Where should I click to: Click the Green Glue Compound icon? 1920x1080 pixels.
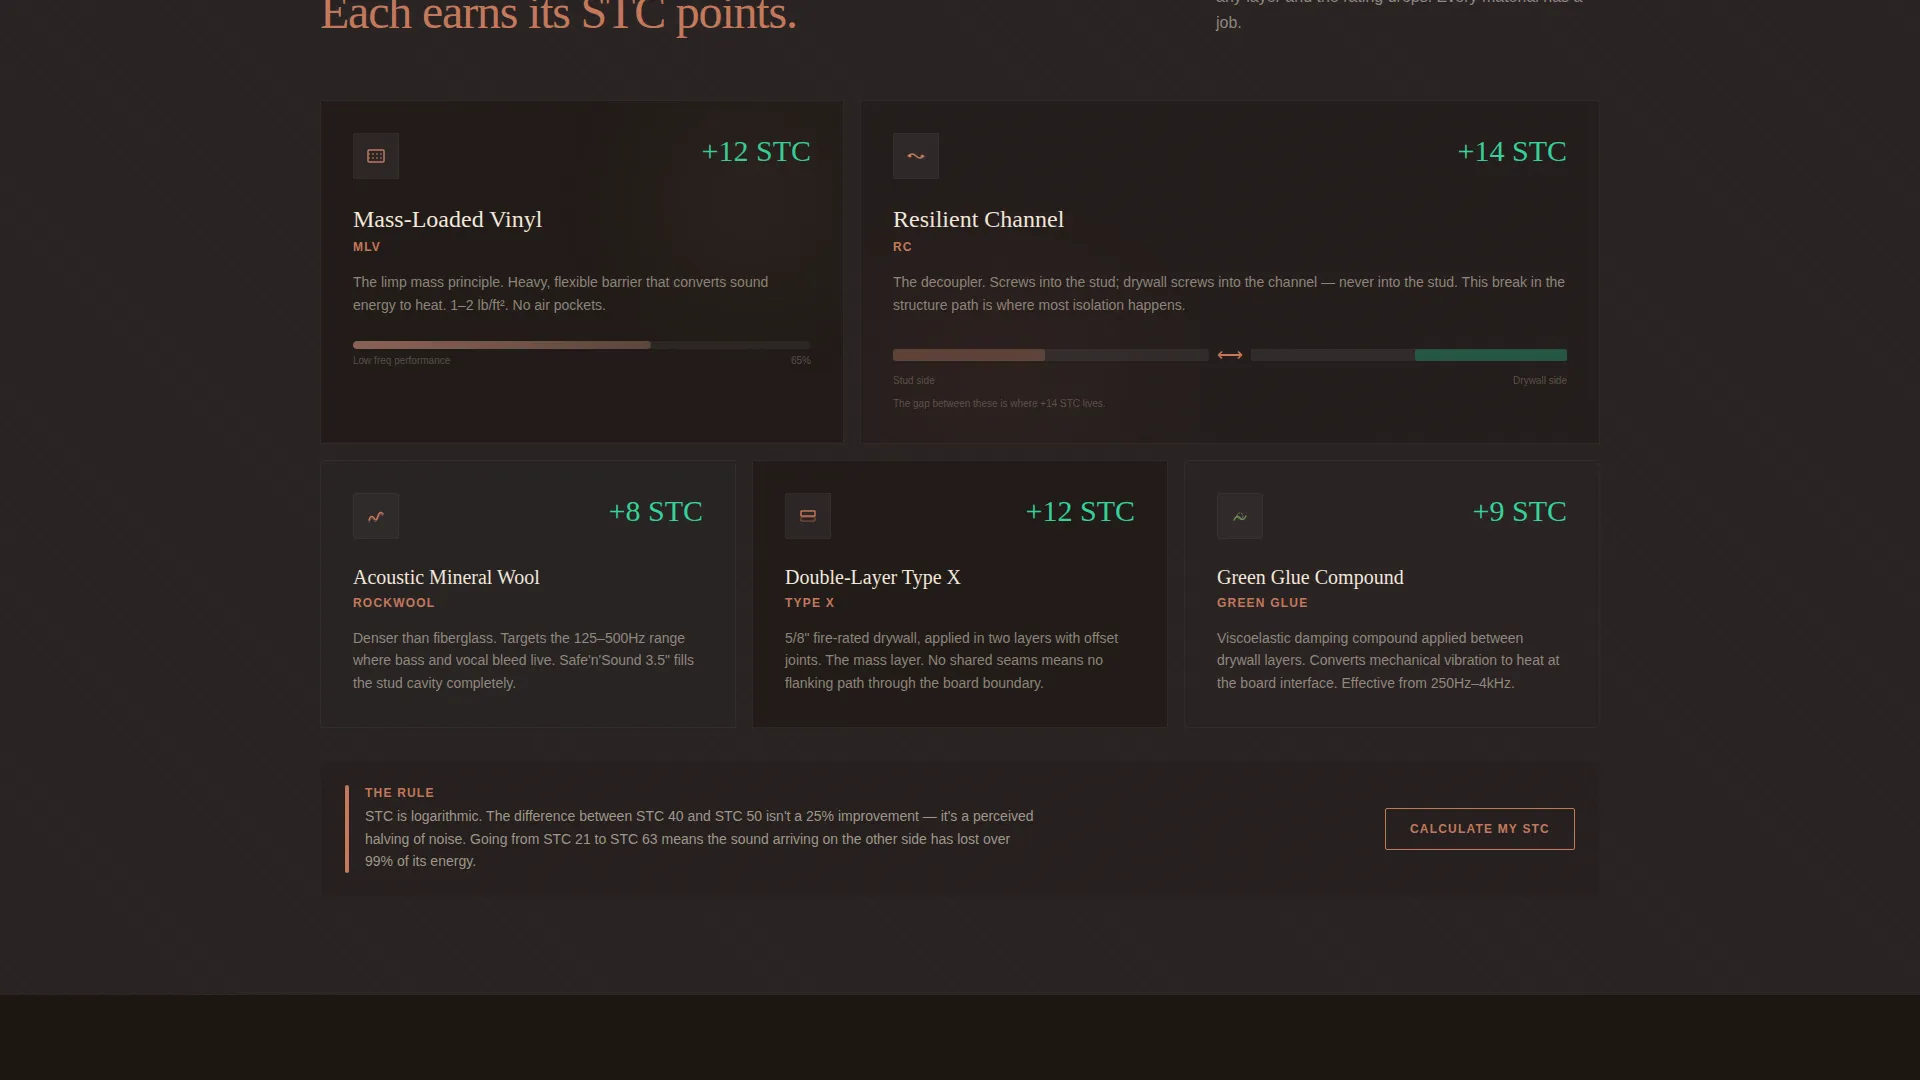tap(1240, 516)
